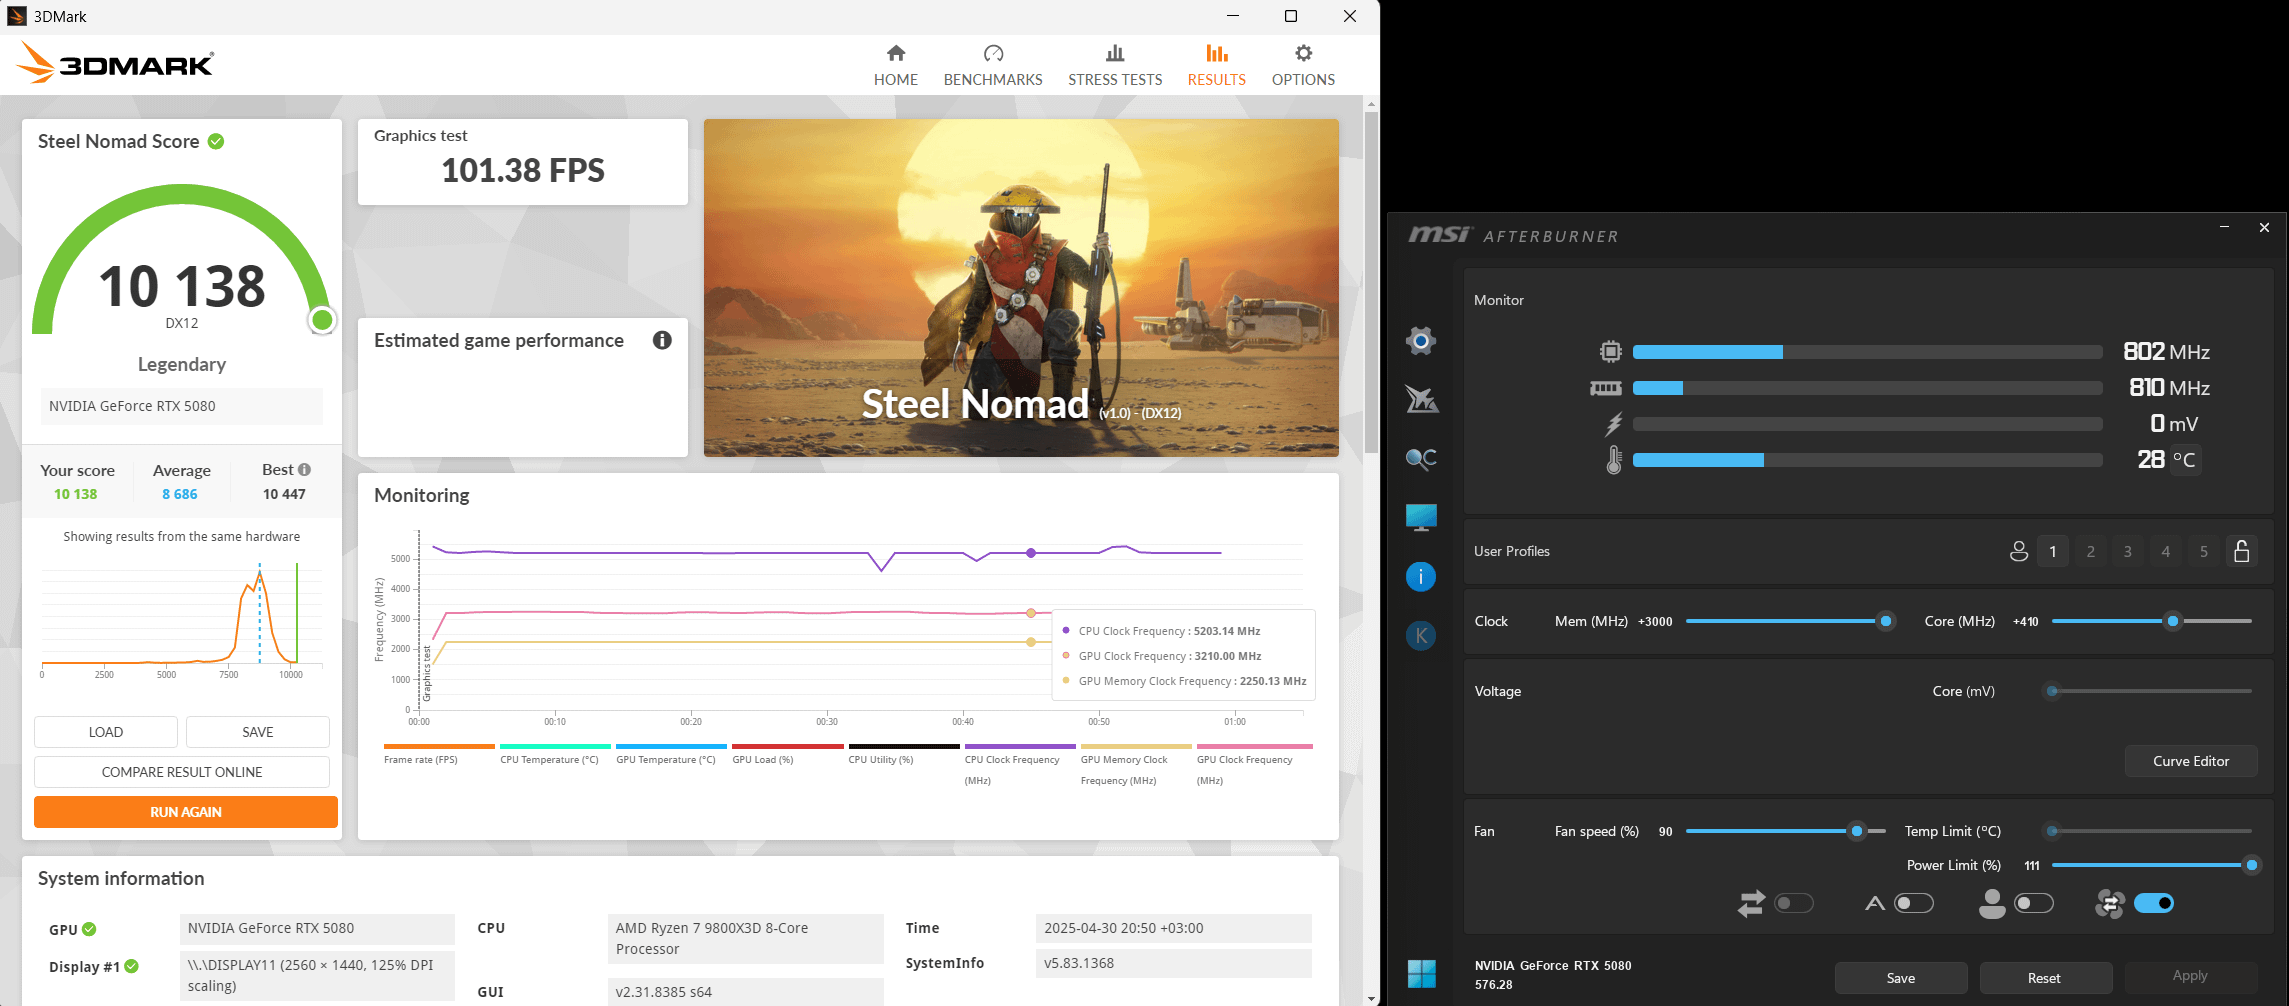Click the auto fan 'A' icon
The width and height of the screenshot is (2289, 1006).
1875,904
